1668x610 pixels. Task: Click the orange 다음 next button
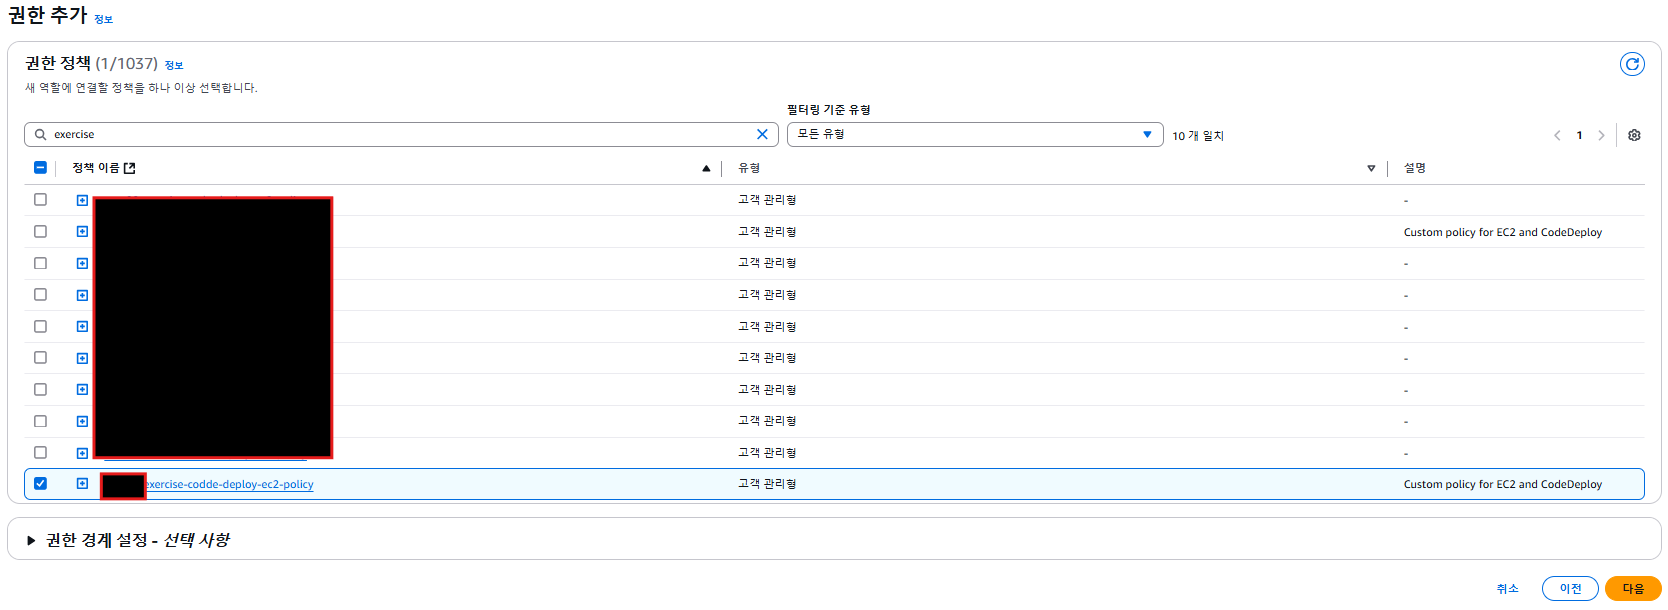coord(1633,589)
